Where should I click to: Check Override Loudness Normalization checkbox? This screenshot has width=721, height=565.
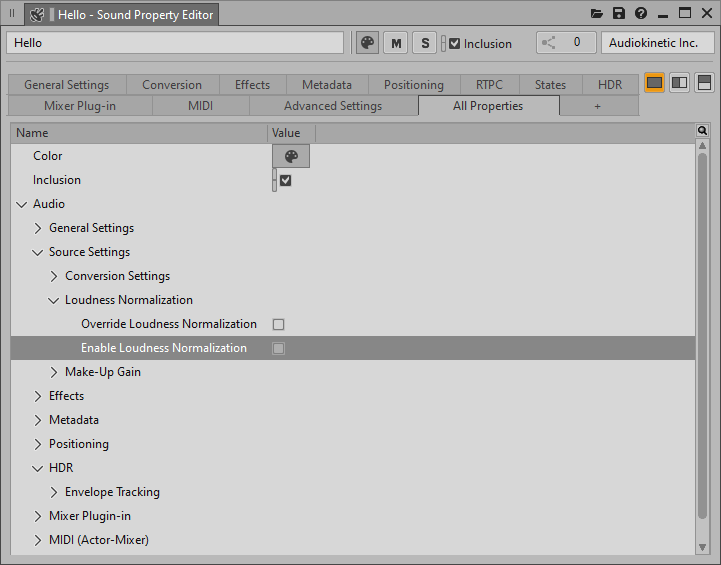click(279, 324)
